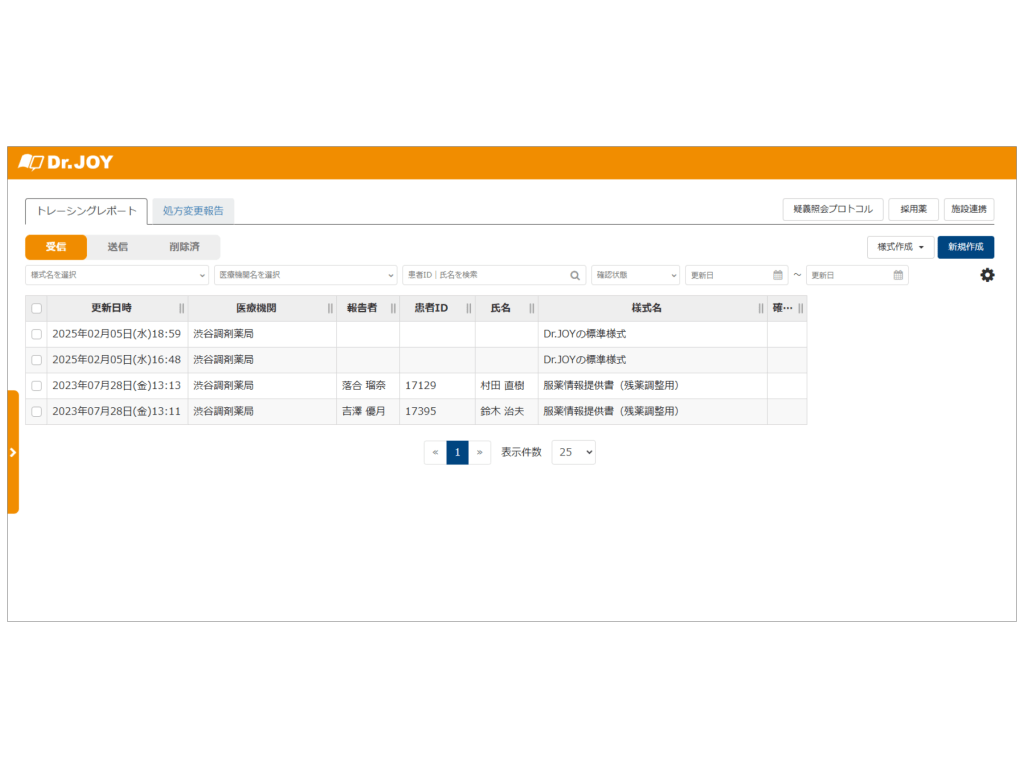Viewport: 1024px width, 768px height.
Task: Expand the orange left sidebar arrow
Action: pos(13,452)
